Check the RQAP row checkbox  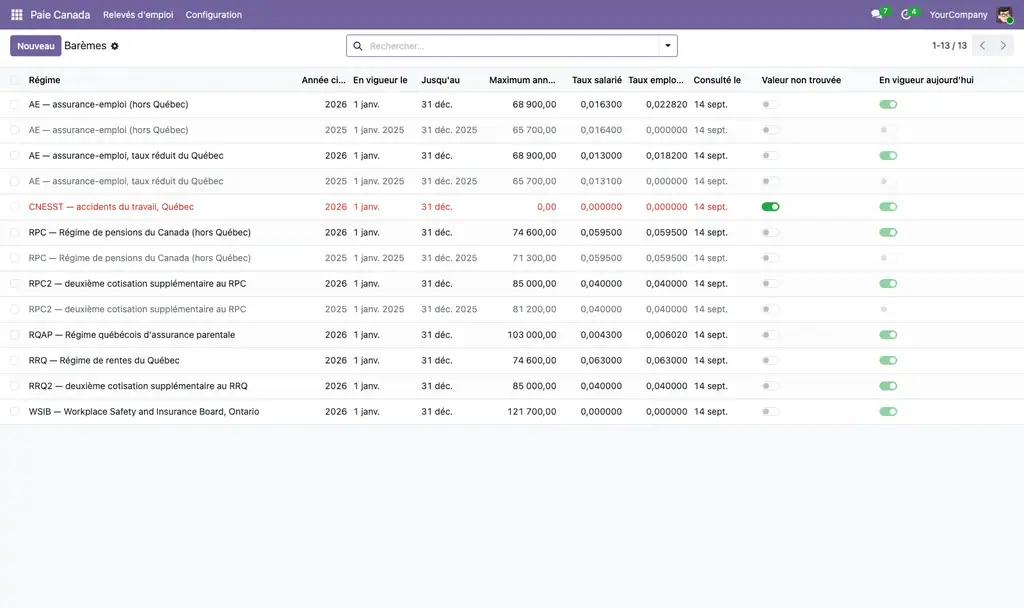point(14,335)
